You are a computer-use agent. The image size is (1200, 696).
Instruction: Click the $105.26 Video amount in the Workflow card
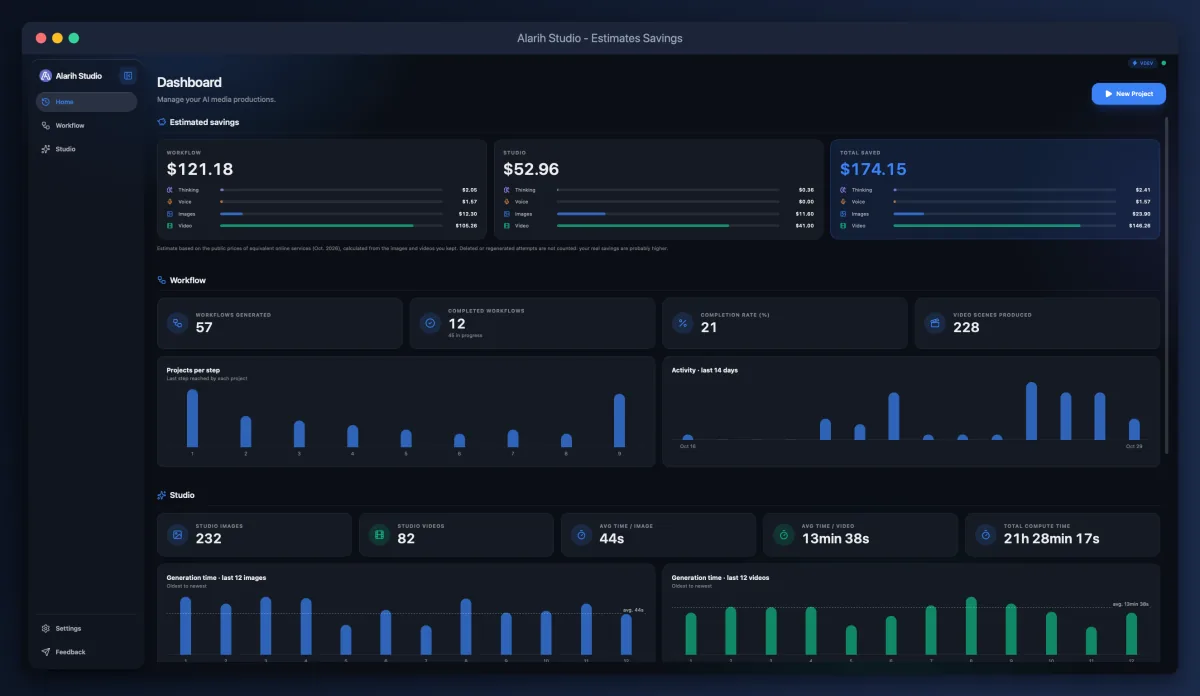coord(466,226)
